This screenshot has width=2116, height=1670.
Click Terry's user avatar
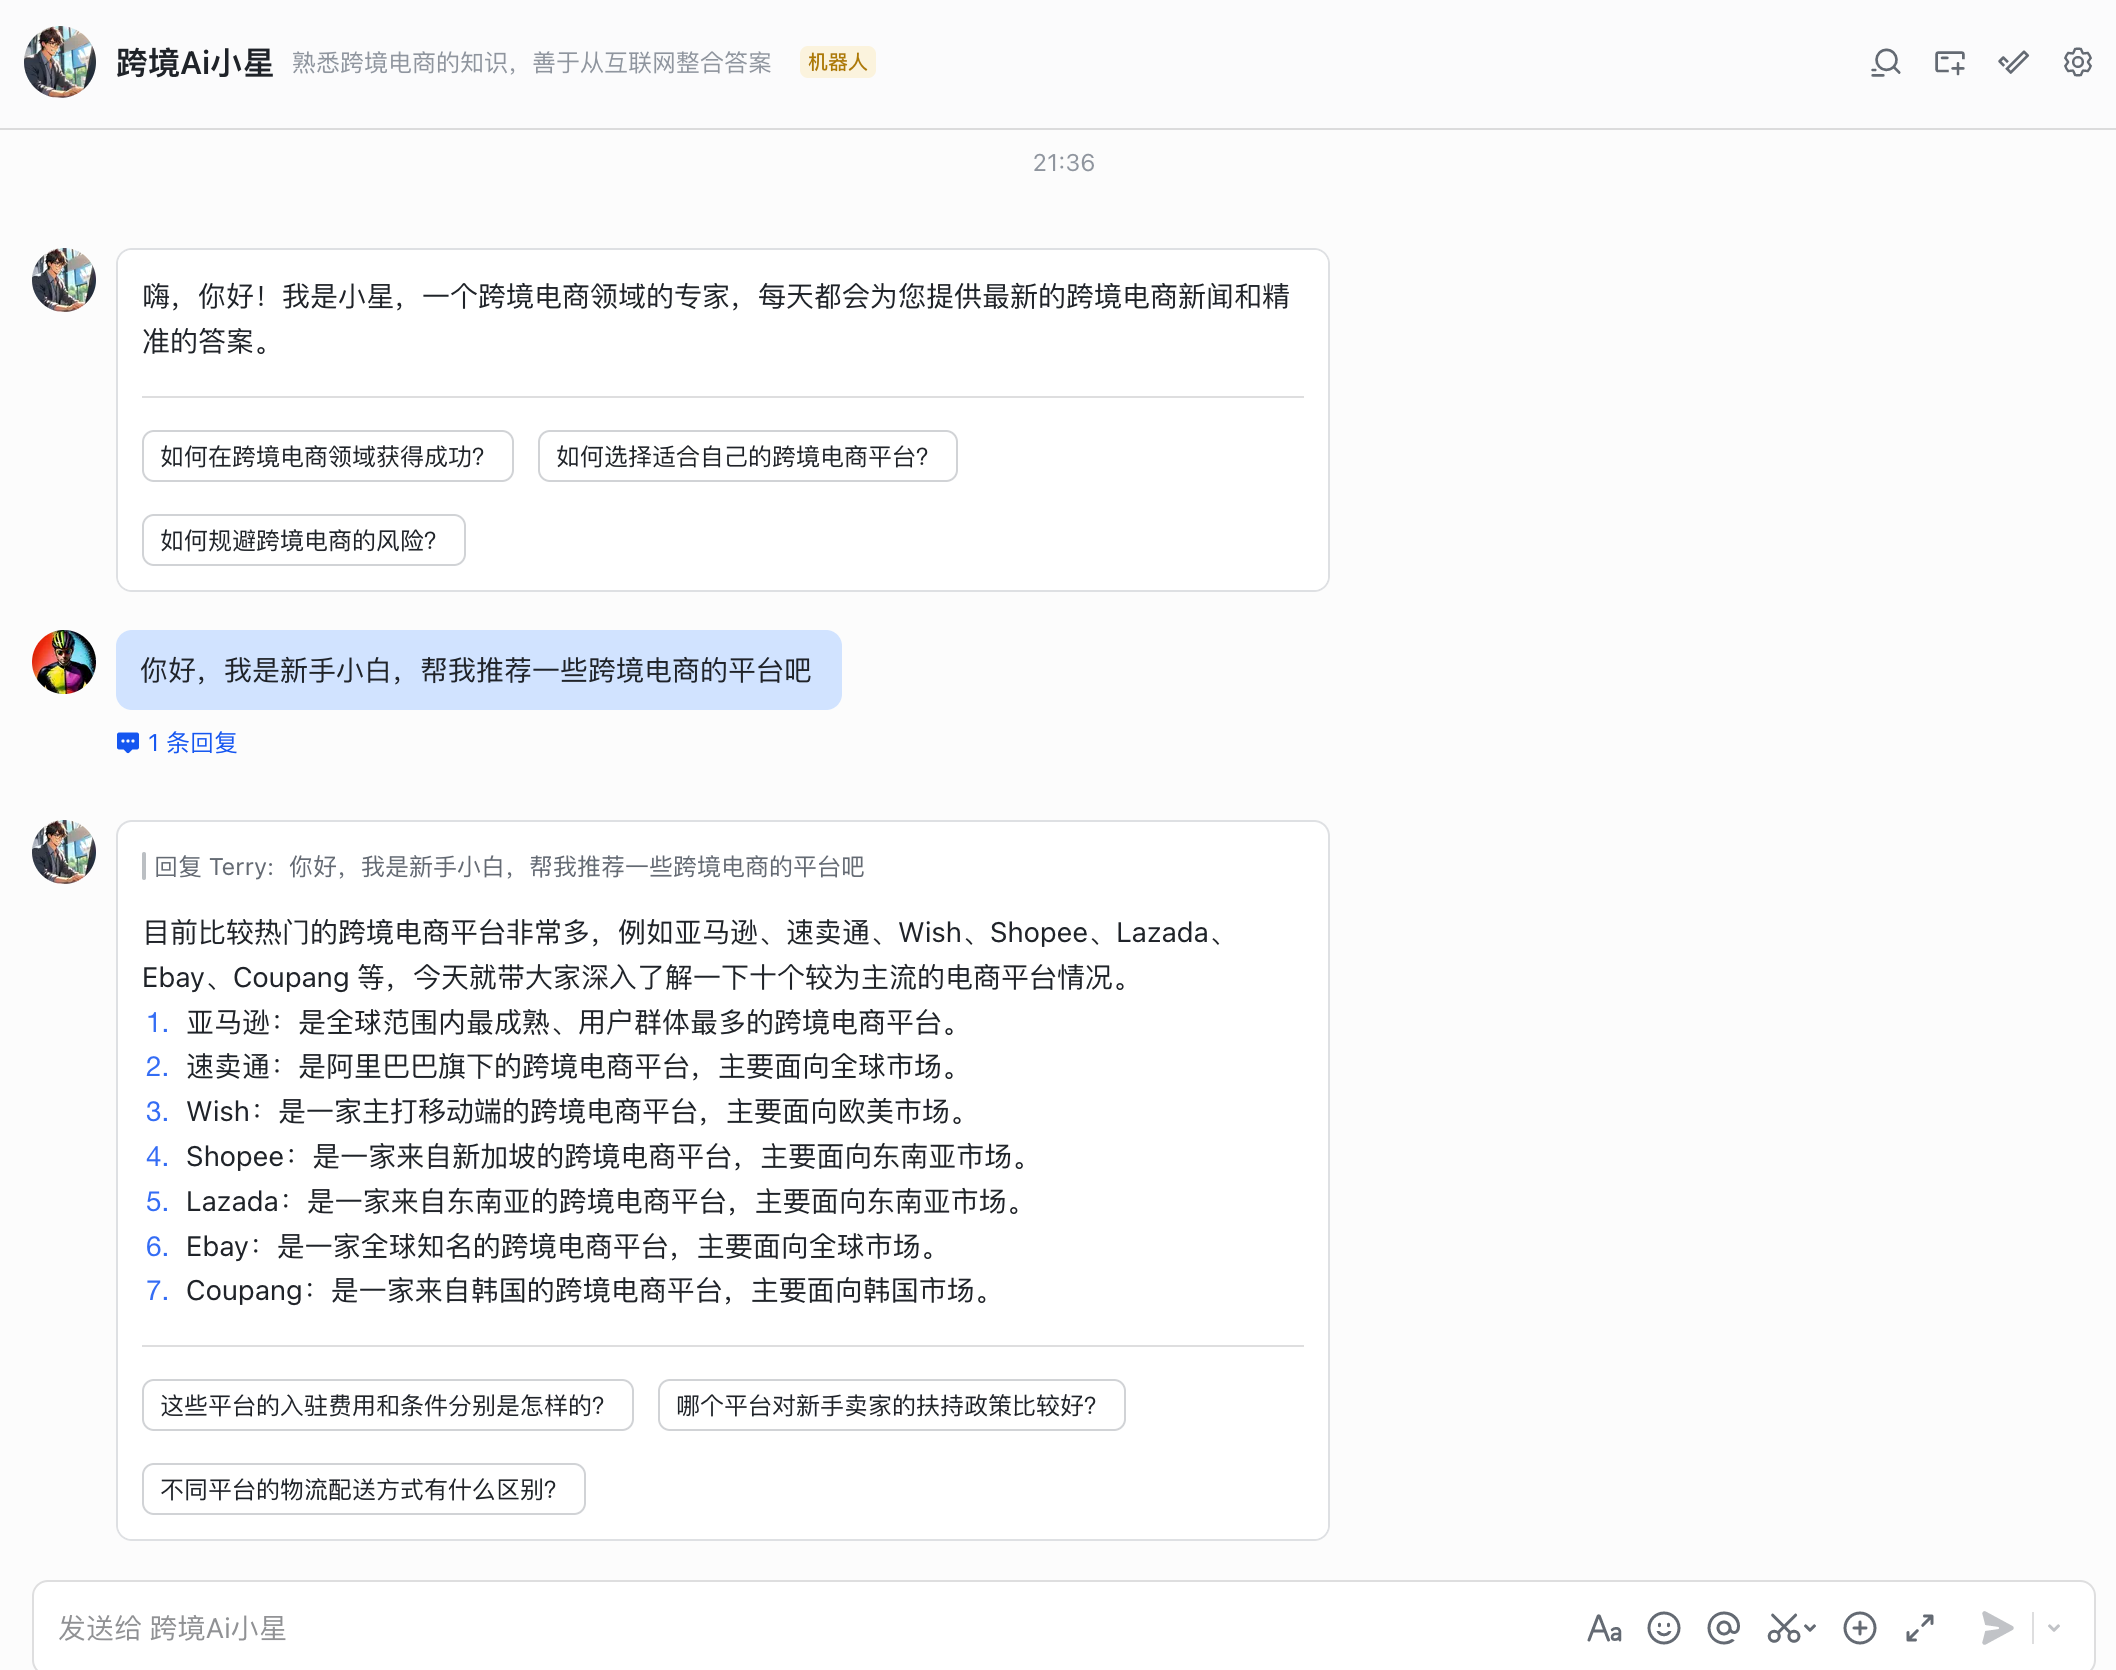[x=64, y=662]
